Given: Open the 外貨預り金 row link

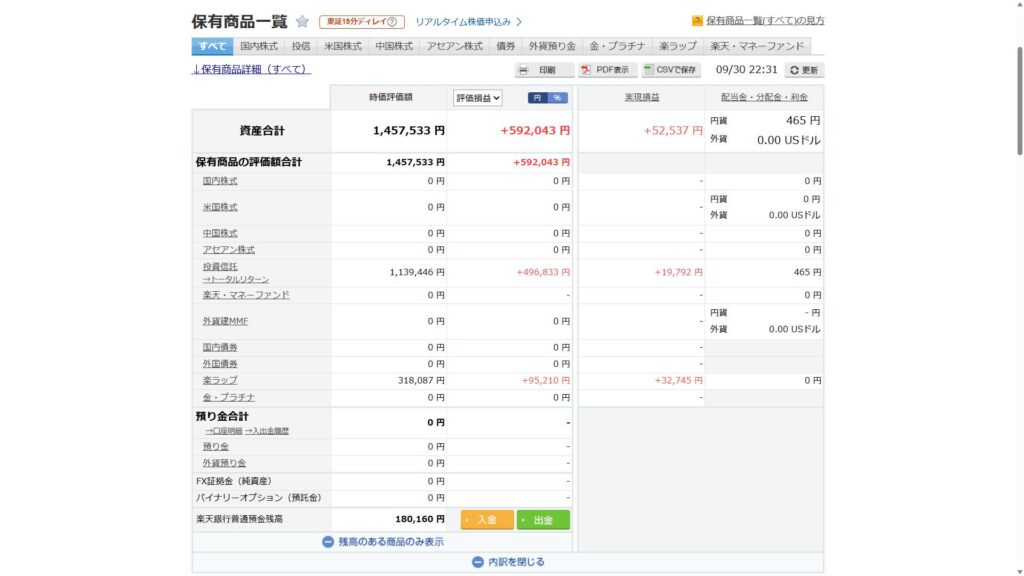Looking at the screenshot, I should coord(224,463).
